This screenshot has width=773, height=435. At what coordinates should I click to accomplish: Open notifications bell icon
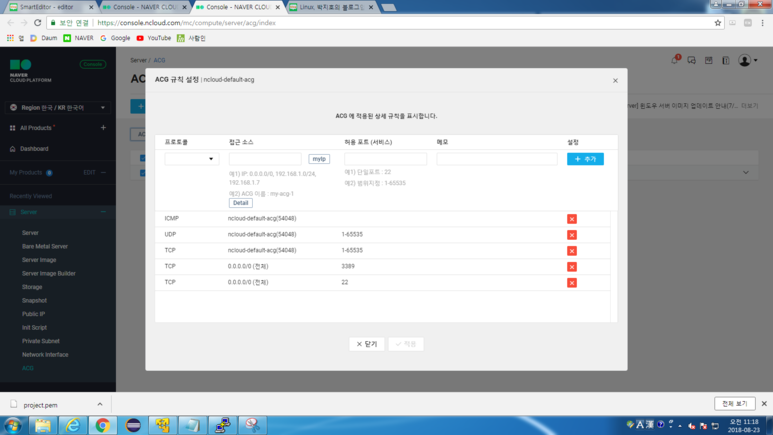click(674, 60)
